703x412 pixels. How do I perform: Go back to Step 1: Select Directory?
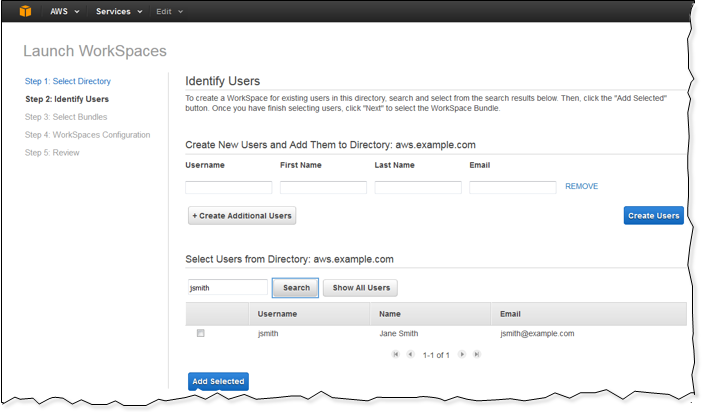tap(68, 81)
